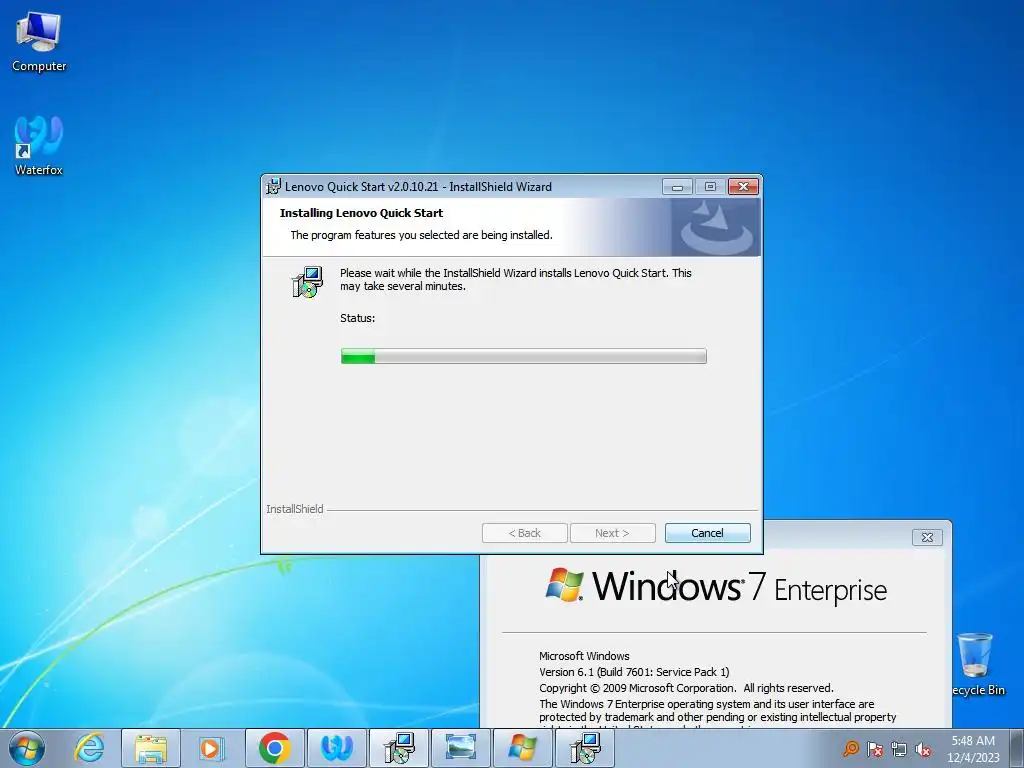Click the muted volume tray icon
This screenshot has width=1024, height=768.
click(x=923, y=749)
